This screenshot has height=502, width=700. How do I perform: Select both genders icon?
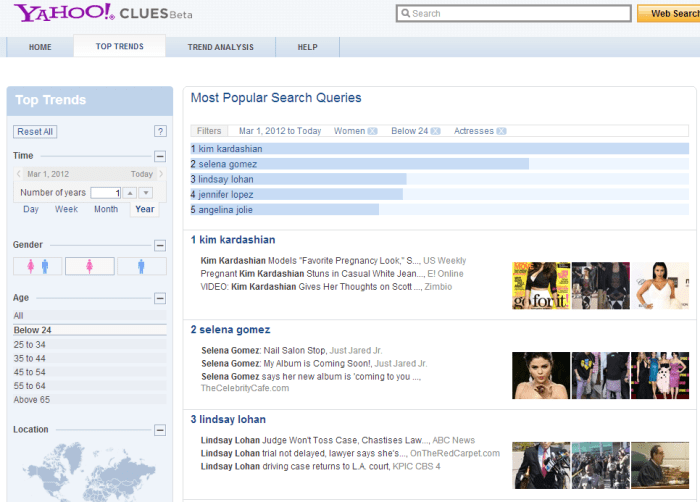(x=38, y=266)
